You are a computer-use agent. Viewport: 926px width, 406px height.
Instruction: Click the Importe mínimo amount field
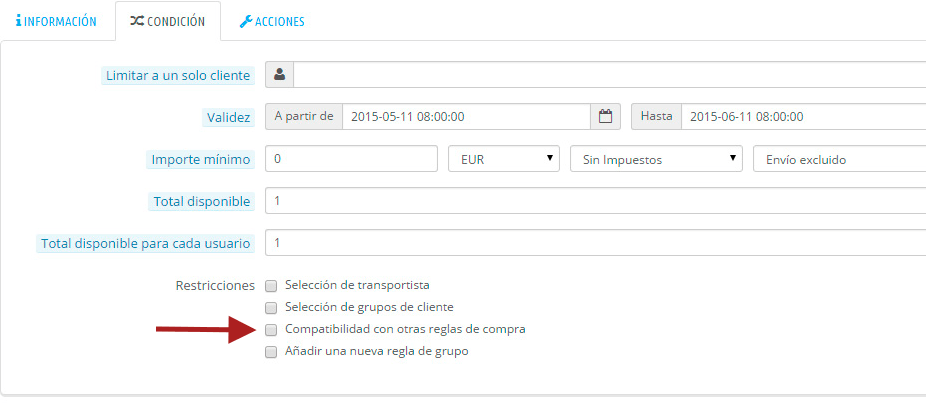(351, 159)
